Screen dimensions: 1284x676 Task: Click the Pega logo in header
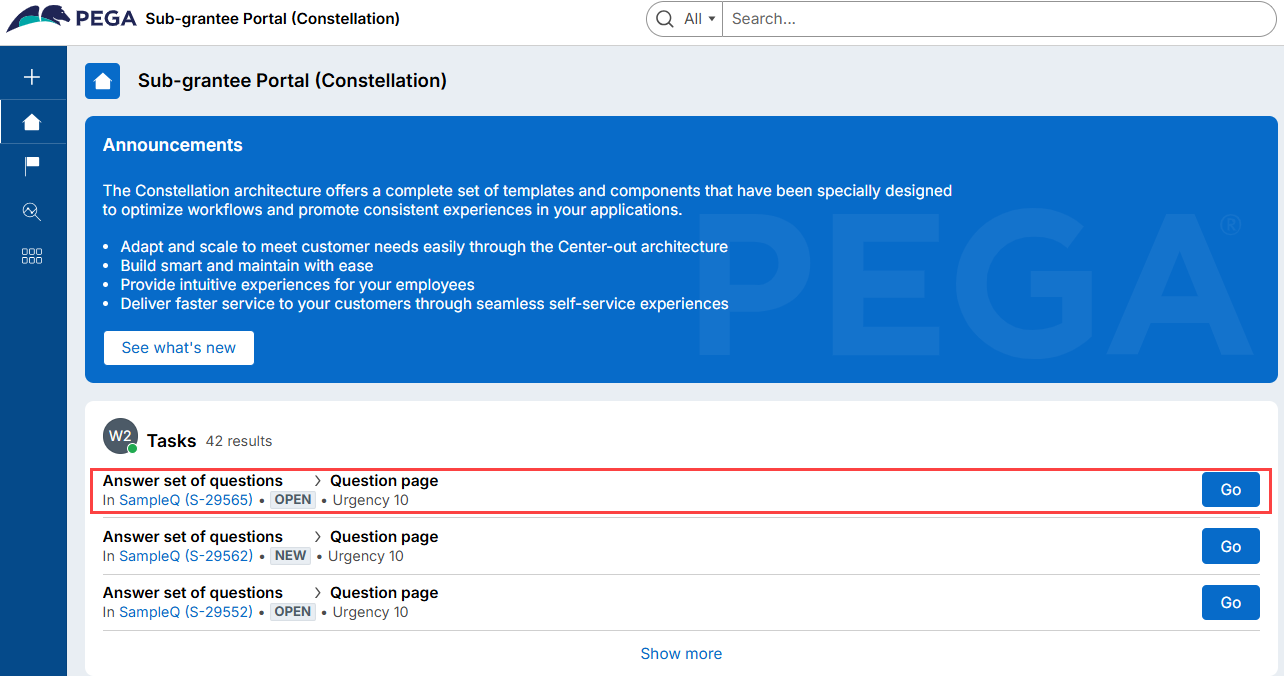tap(72, 19)
